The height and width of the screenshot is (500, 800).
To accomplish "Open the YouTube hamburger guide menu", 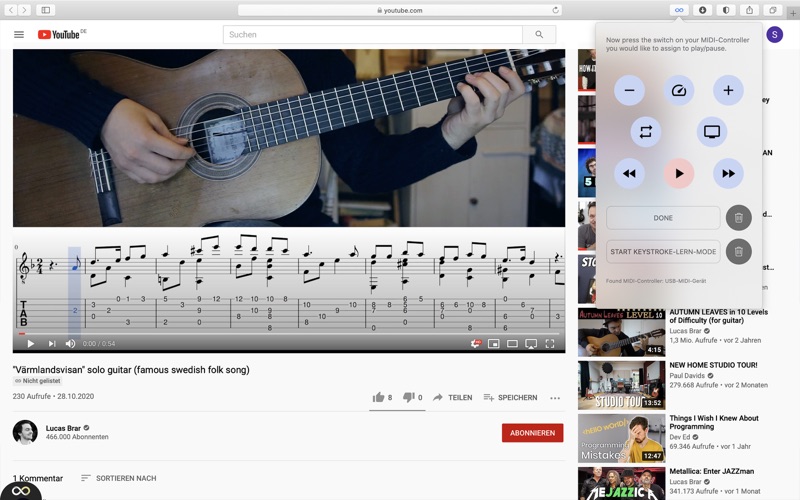I will point(19,35).
